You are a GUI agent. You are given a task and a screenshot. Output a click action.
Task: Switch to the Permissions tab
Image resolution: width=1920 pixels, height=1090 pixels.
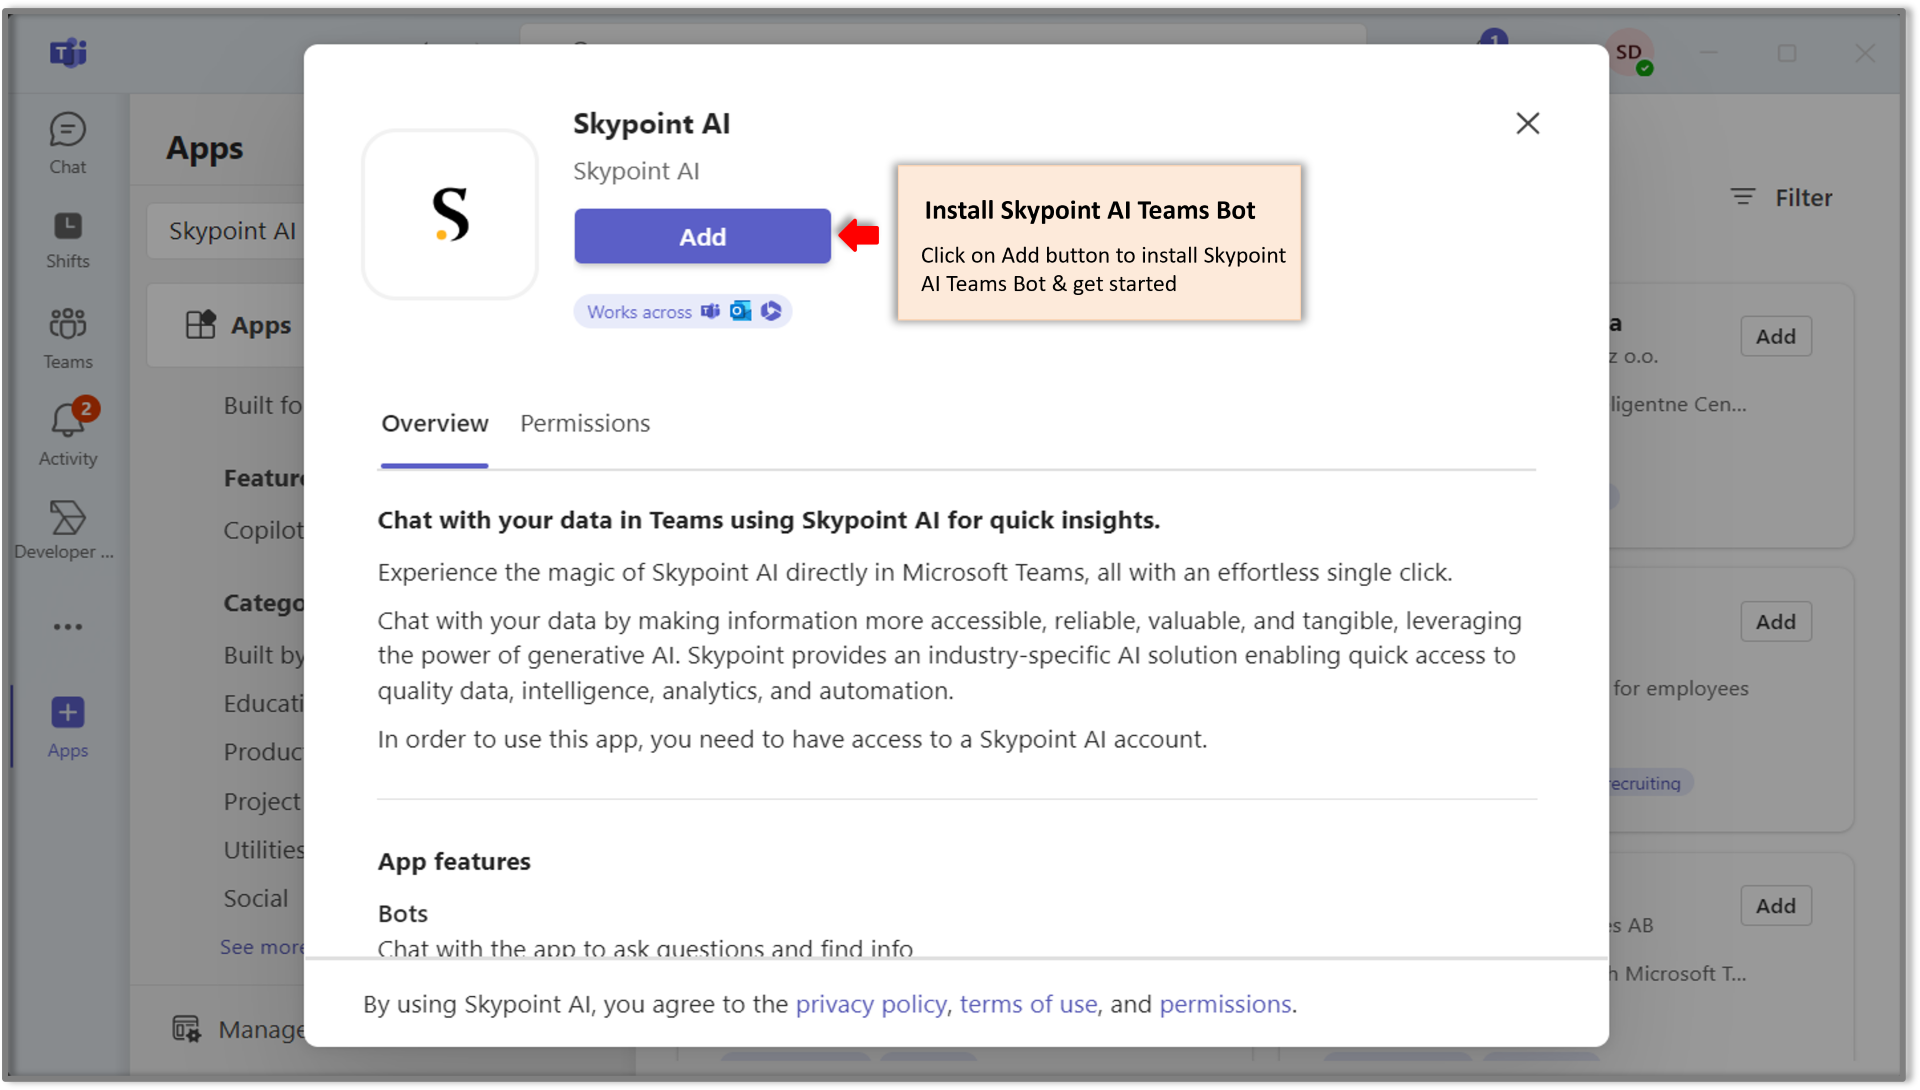pos(584,422)
